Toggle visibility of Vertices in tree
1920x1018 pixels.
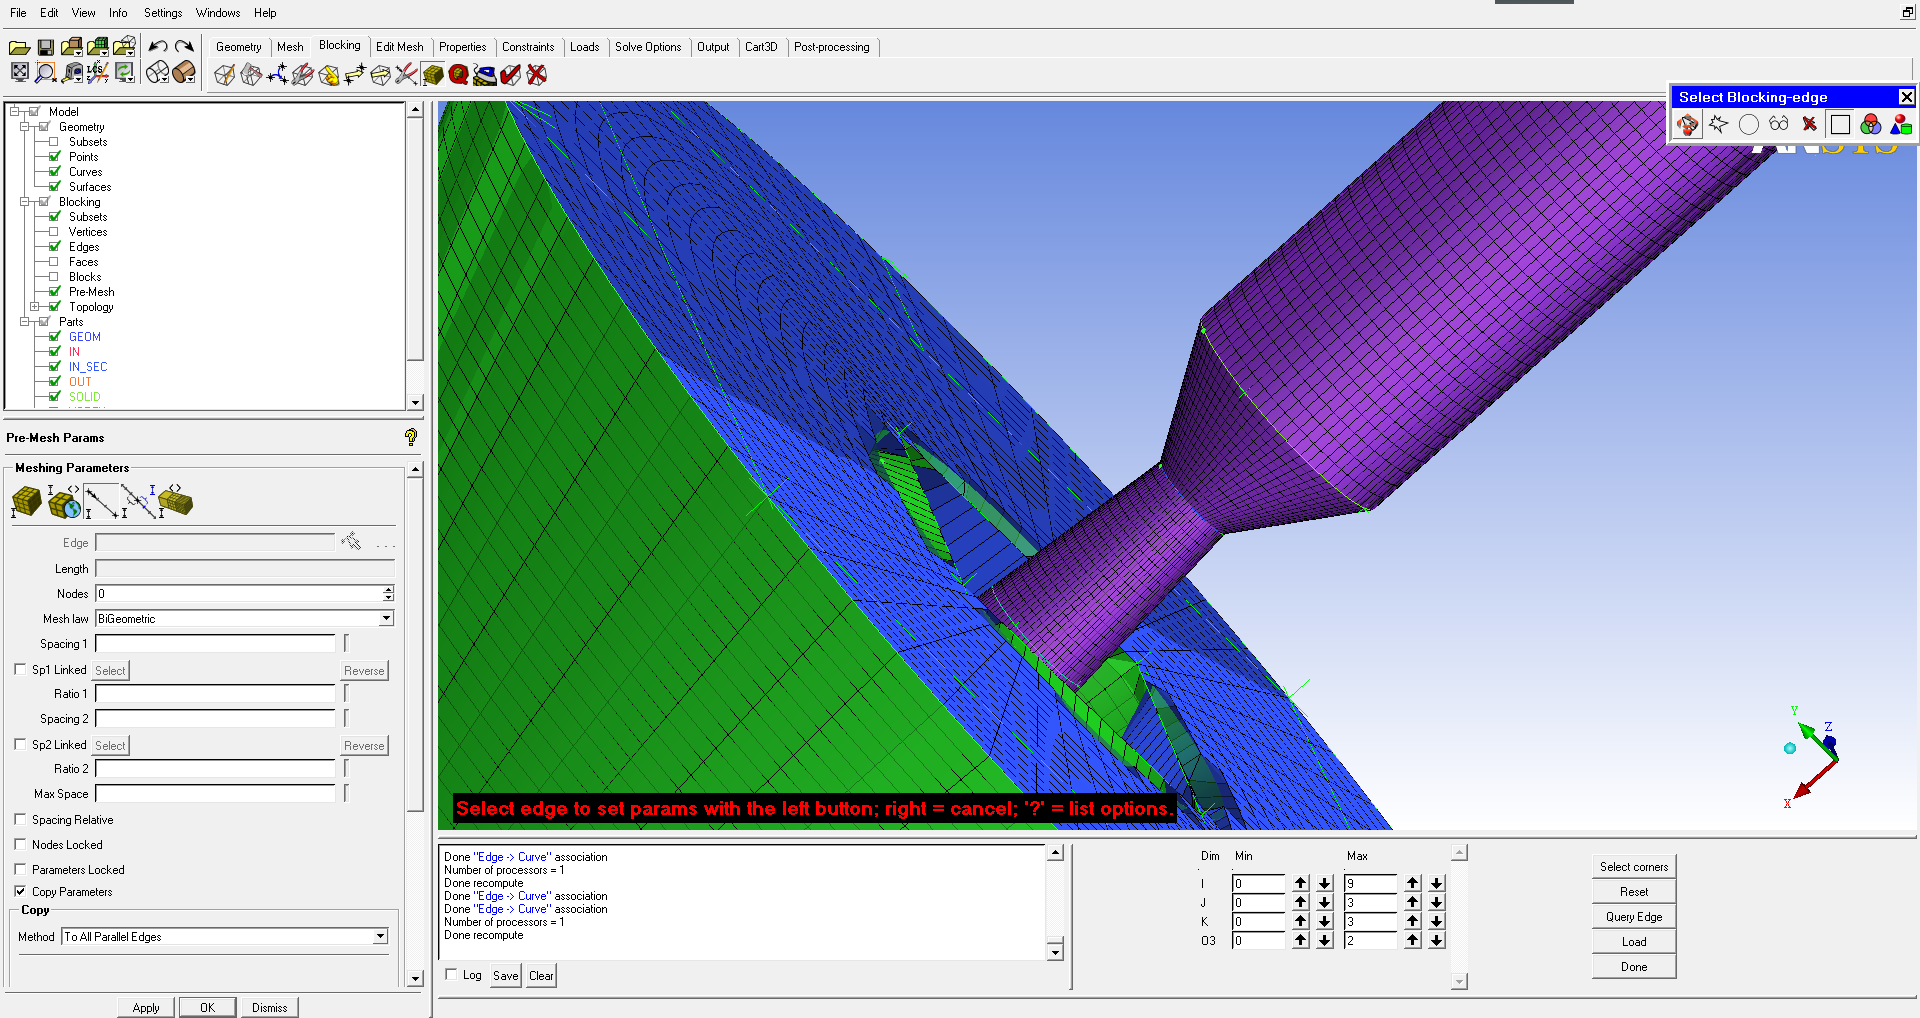click(x=55, y=232)
